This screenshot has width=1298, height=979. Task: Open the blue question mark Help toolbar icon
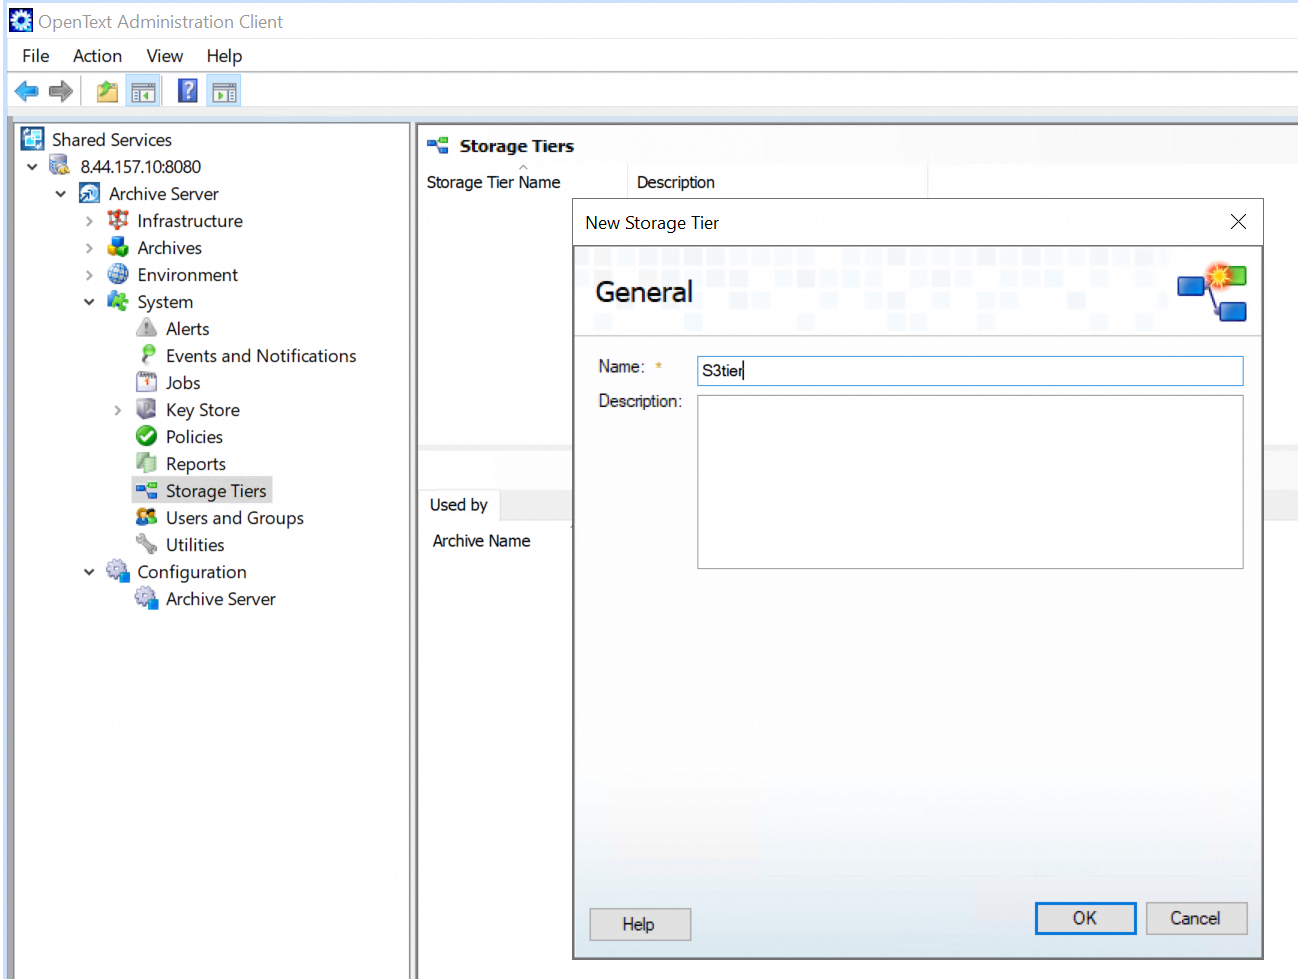point(187,92)
